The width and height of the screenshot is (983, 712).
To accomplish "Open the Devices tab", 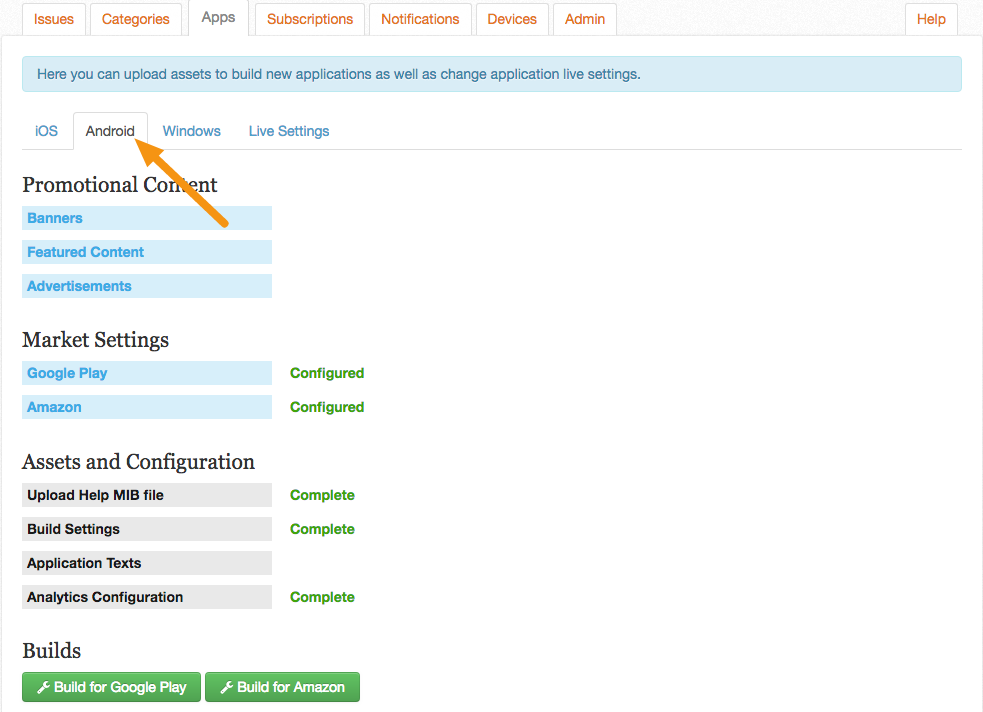I will [512, 19].
